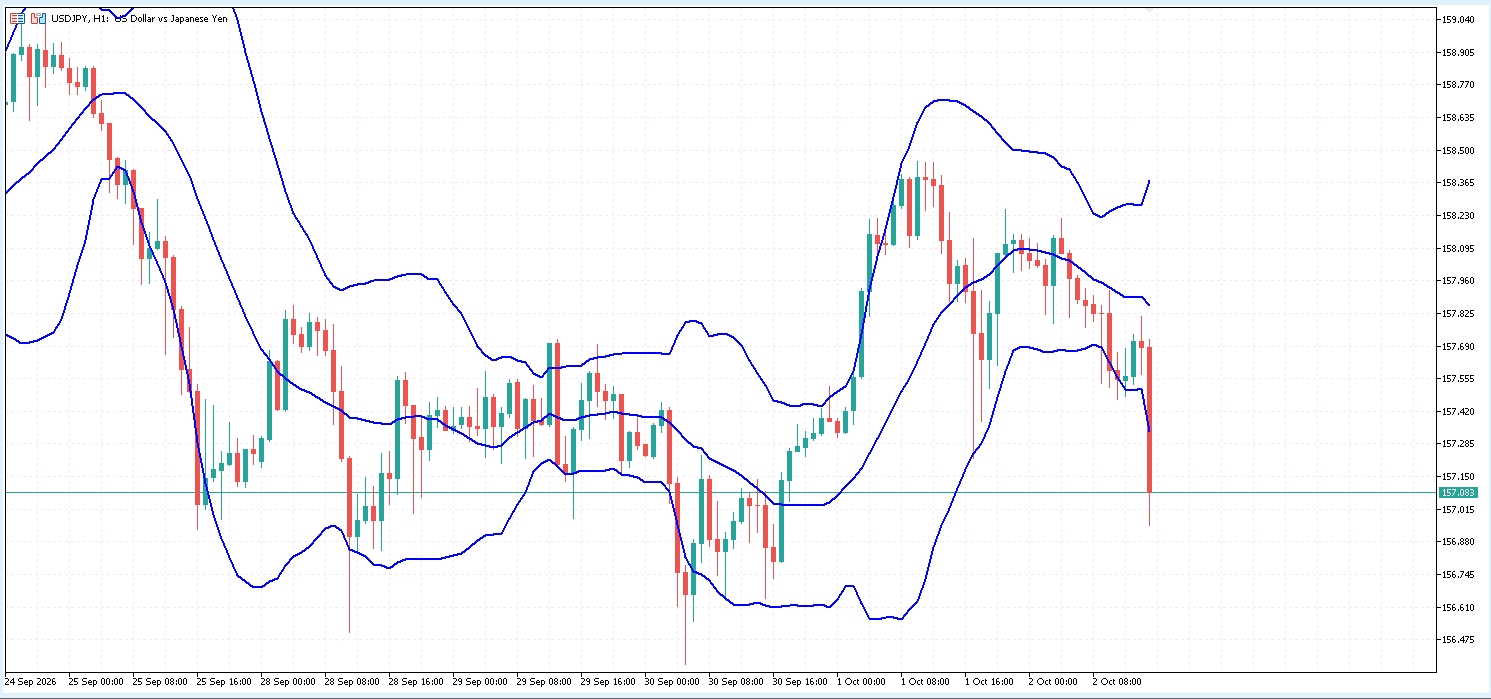Click the 156.475 price scale label
The height and width of the screenshot is (699, 1491).
pos(1456,640)
